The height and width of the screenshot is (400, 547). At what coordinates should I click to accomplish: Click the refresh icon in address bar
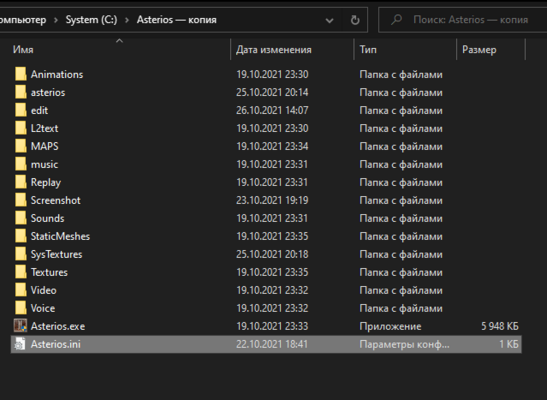coord(355,20)
